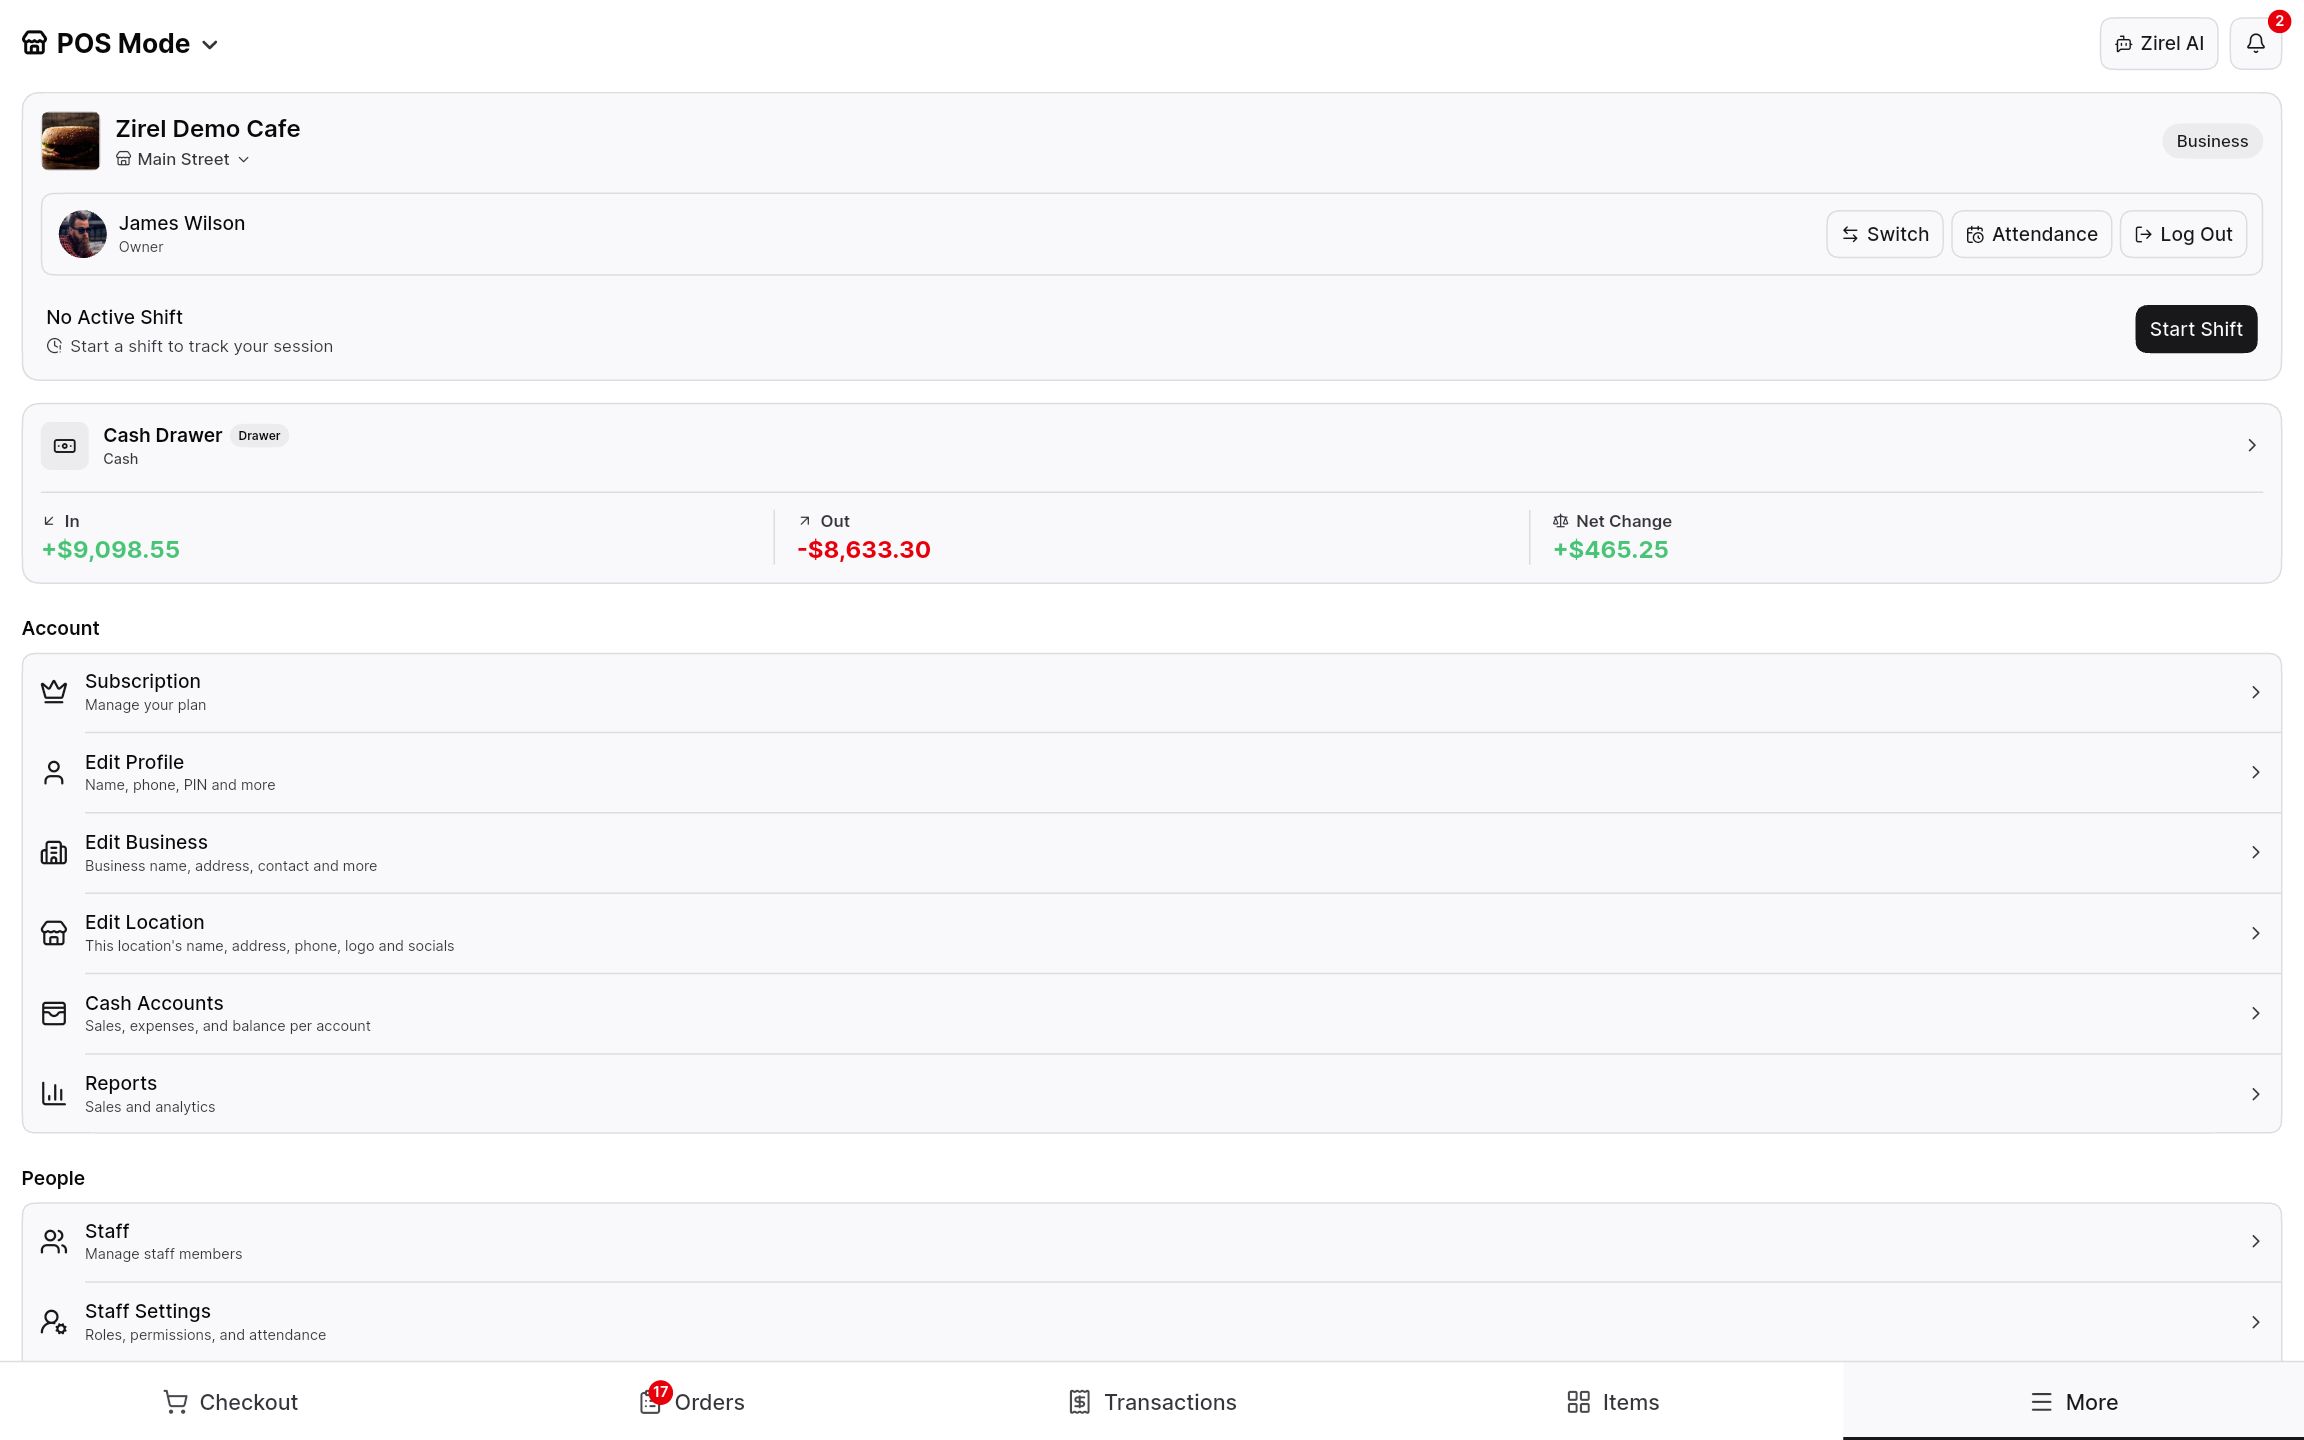This screenshot has height=1440, width=2304.
Task: Click the Edit Profile row title
Action: 134,762
